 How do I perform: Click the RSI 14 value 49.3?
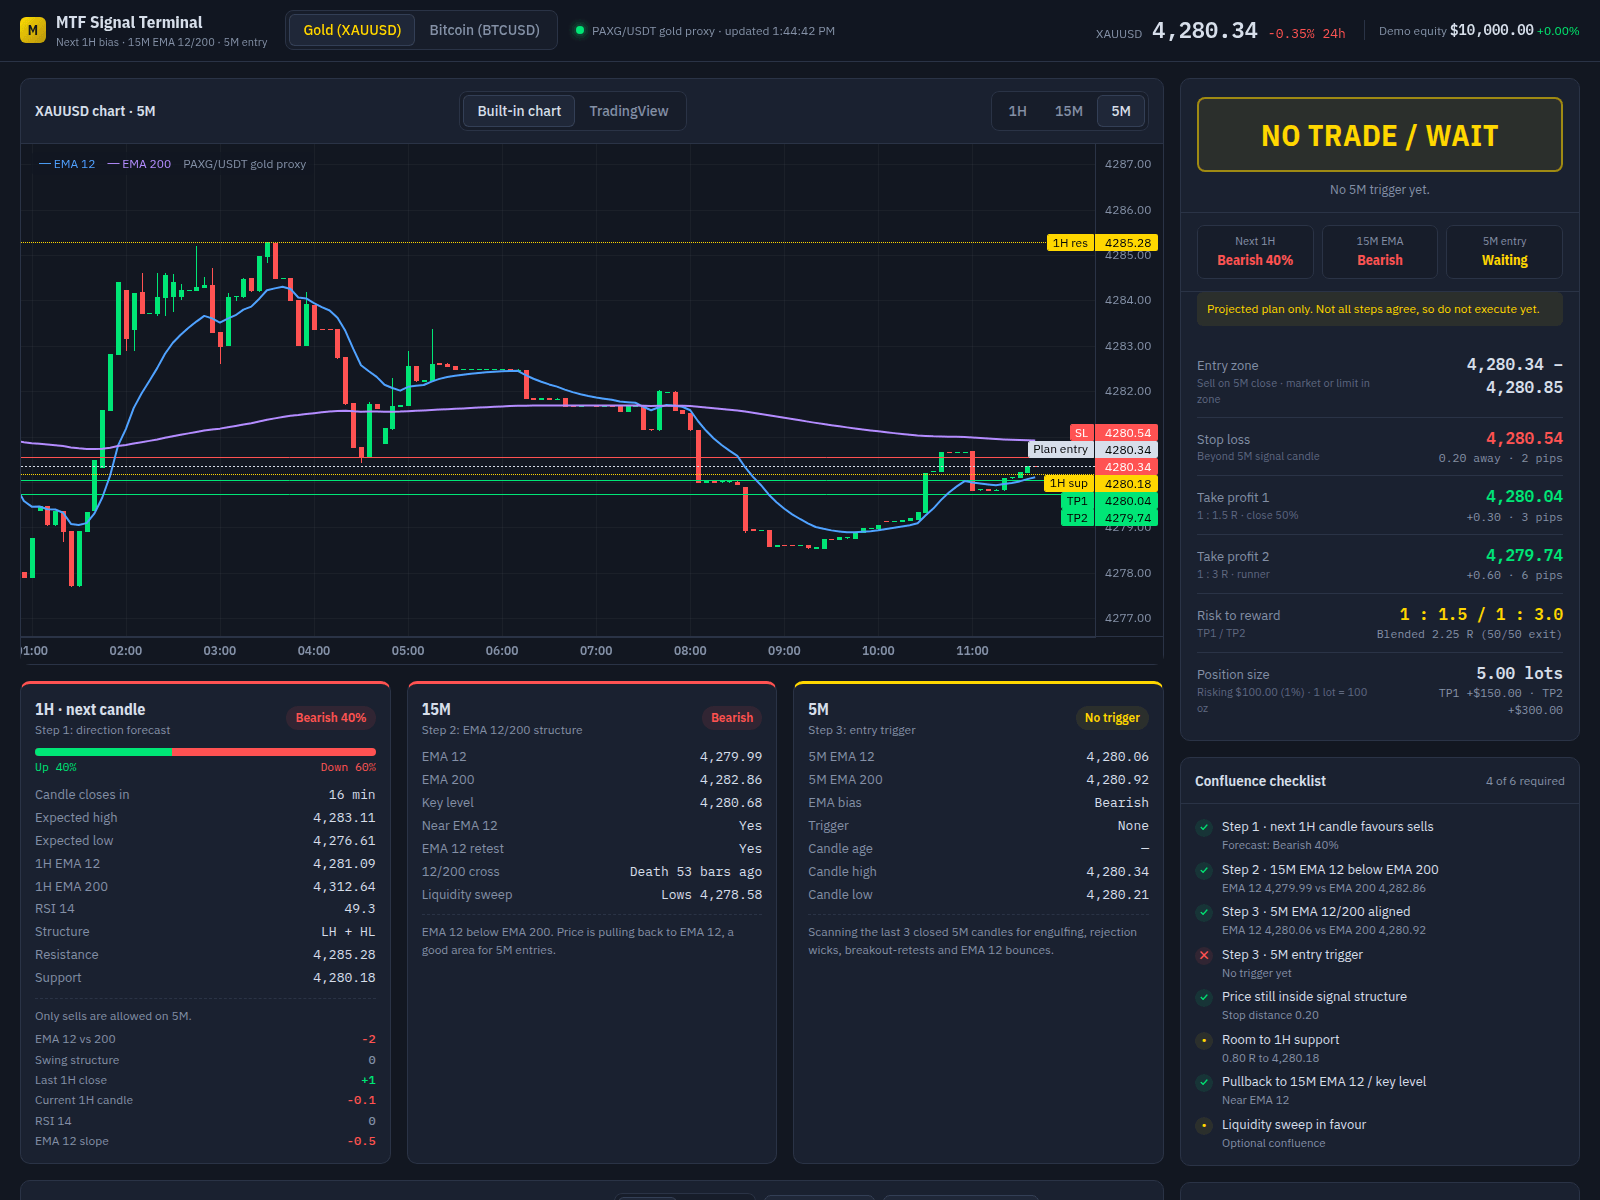point(360,909)
